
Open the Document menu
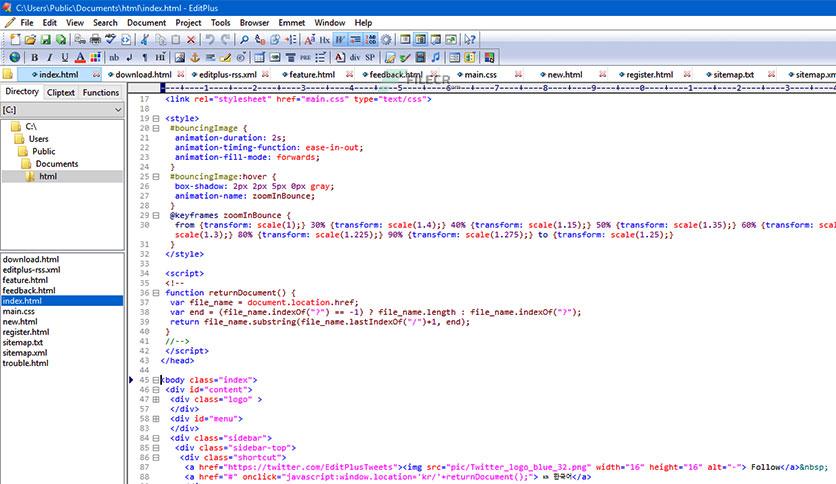147,23
